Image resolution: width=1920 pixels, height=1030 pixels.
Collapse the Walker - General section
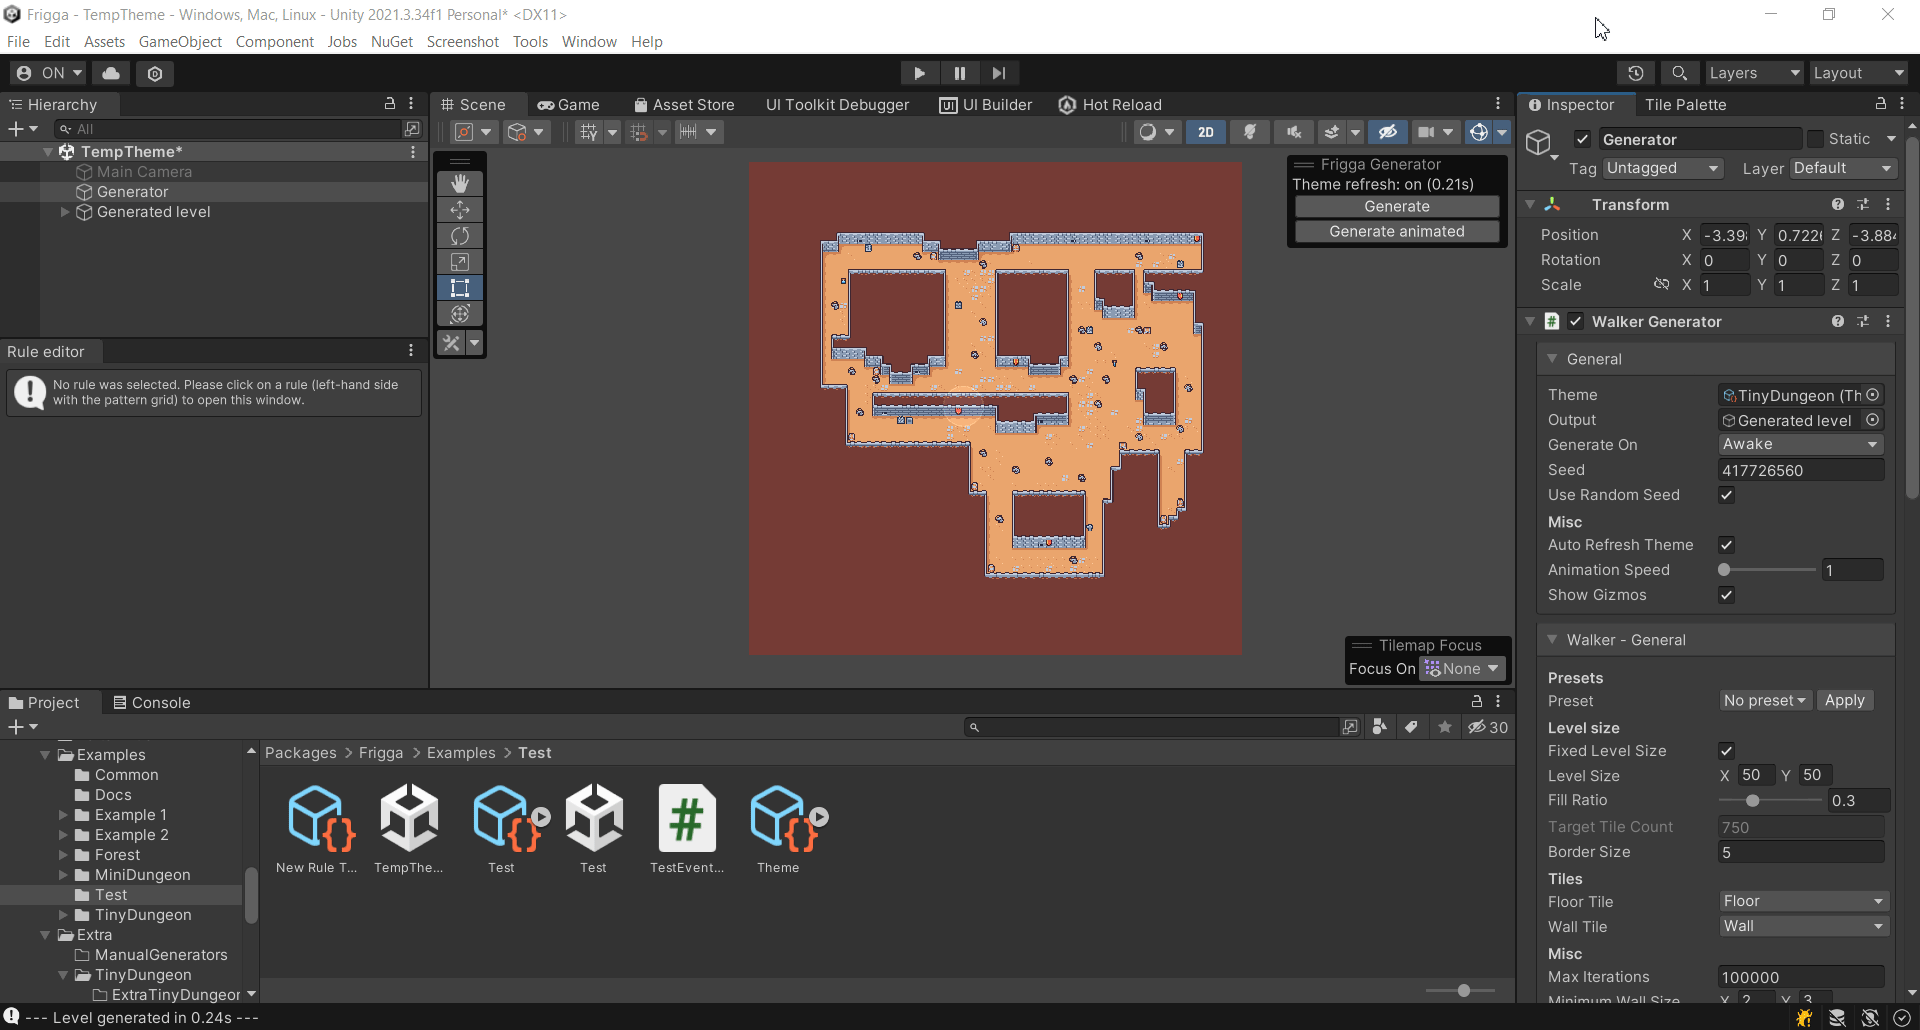[1552, 640]
